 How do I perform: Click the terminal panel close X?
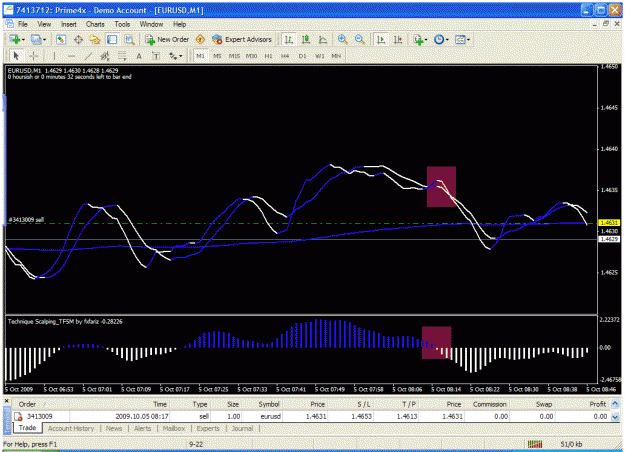coord(7,401)
